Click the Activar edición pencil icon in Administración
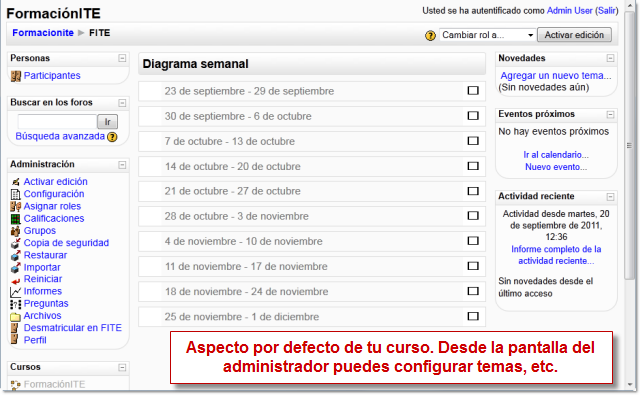640x395 pixels. point(16,182)
